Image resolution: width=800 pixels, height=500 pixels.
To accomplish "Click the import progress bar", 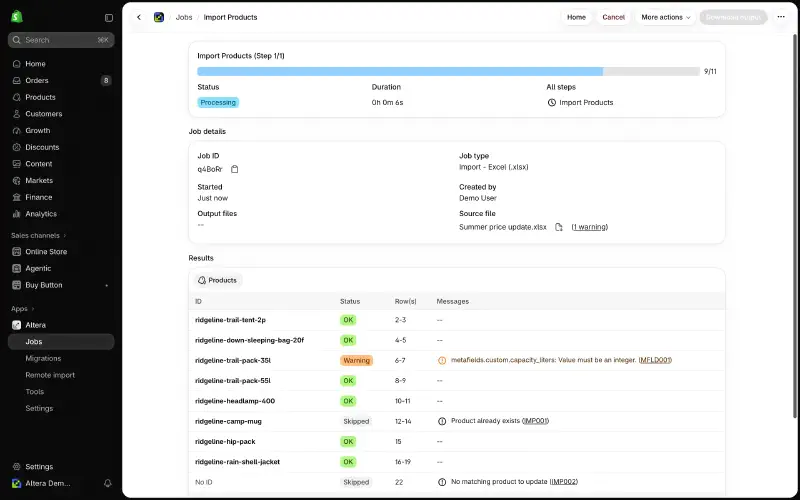I will pyautogui.click(x=448, y=71).
